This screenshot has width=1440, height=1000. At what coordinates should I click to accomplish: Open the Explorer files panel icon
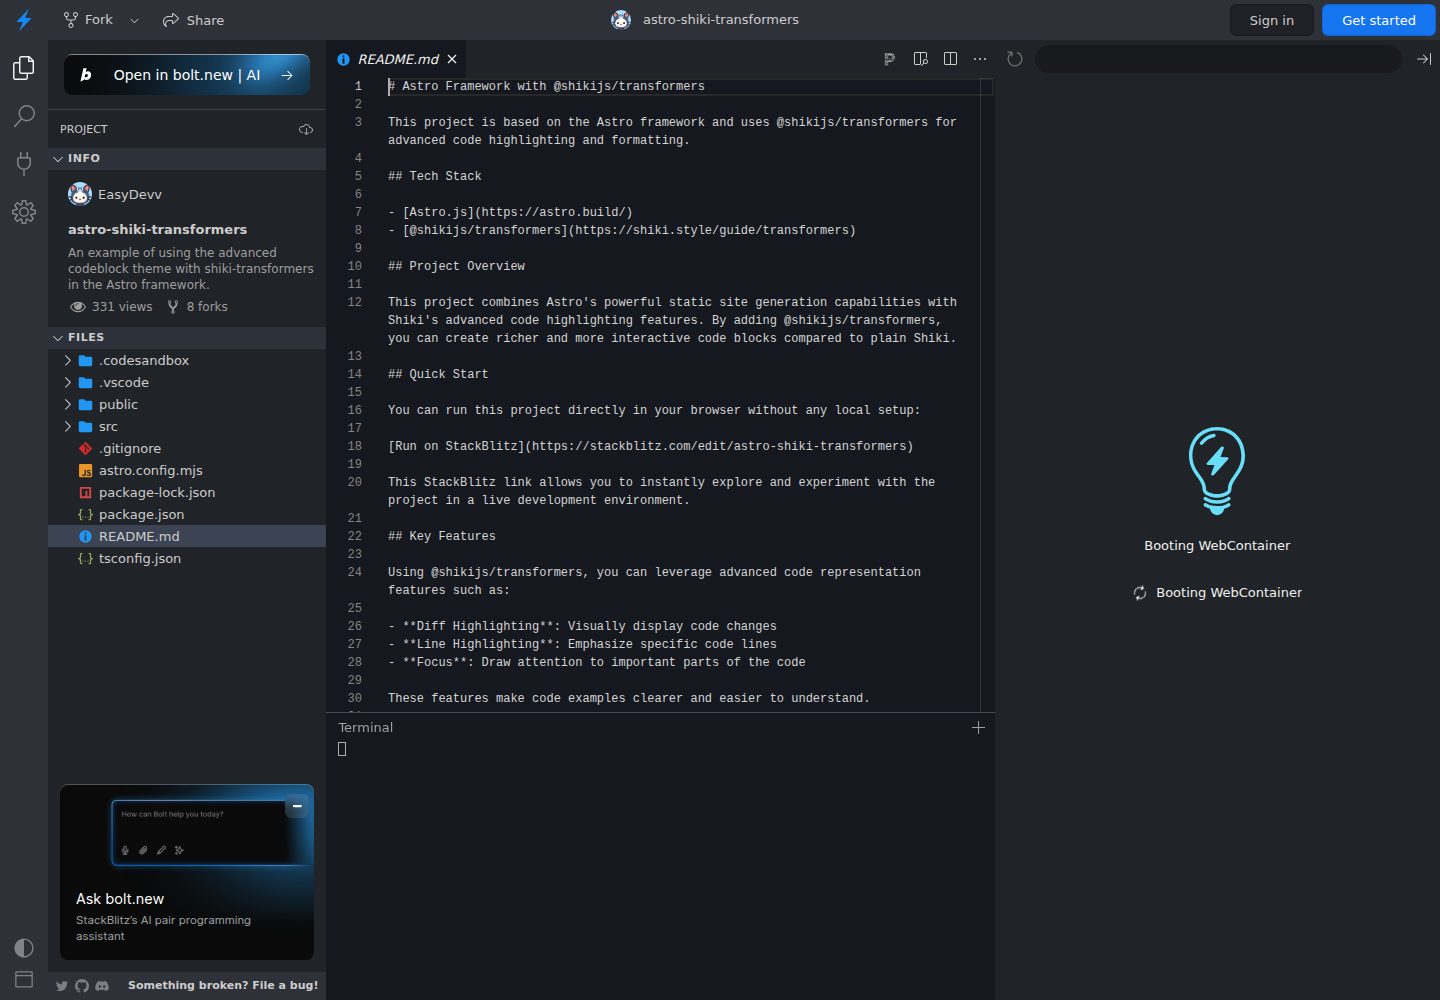point(24,68)
